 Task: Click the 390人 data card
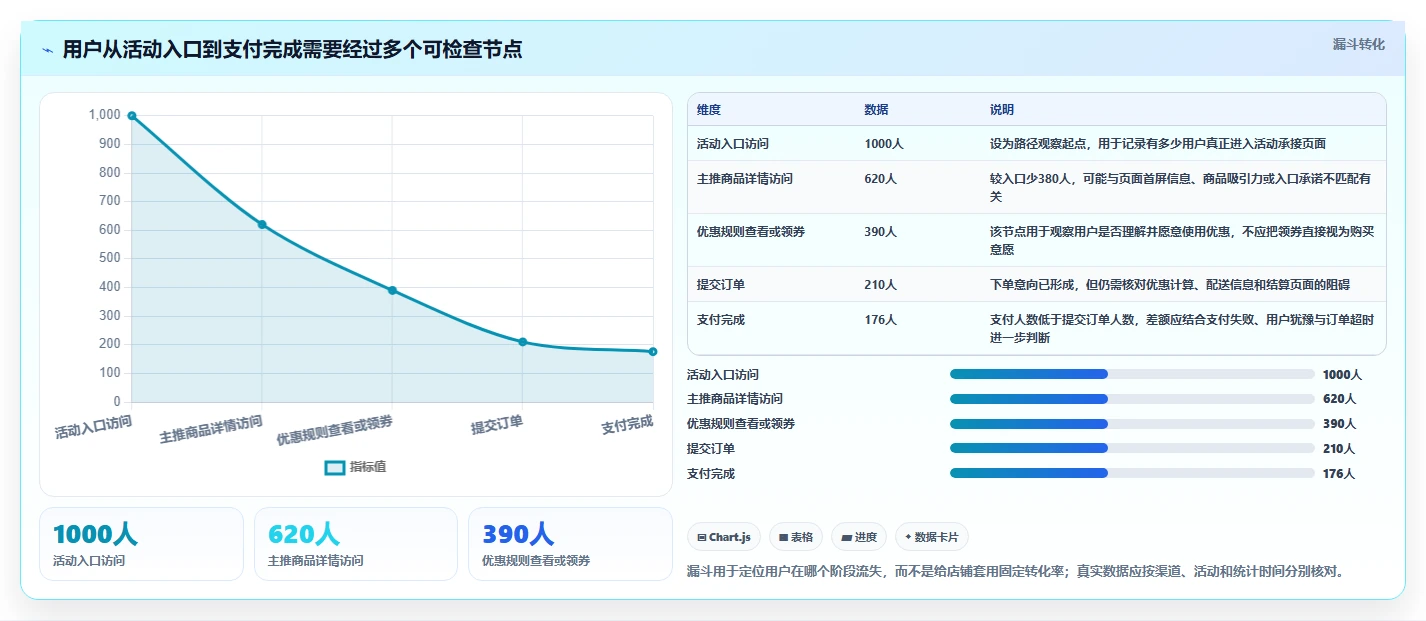click(570, 544)
